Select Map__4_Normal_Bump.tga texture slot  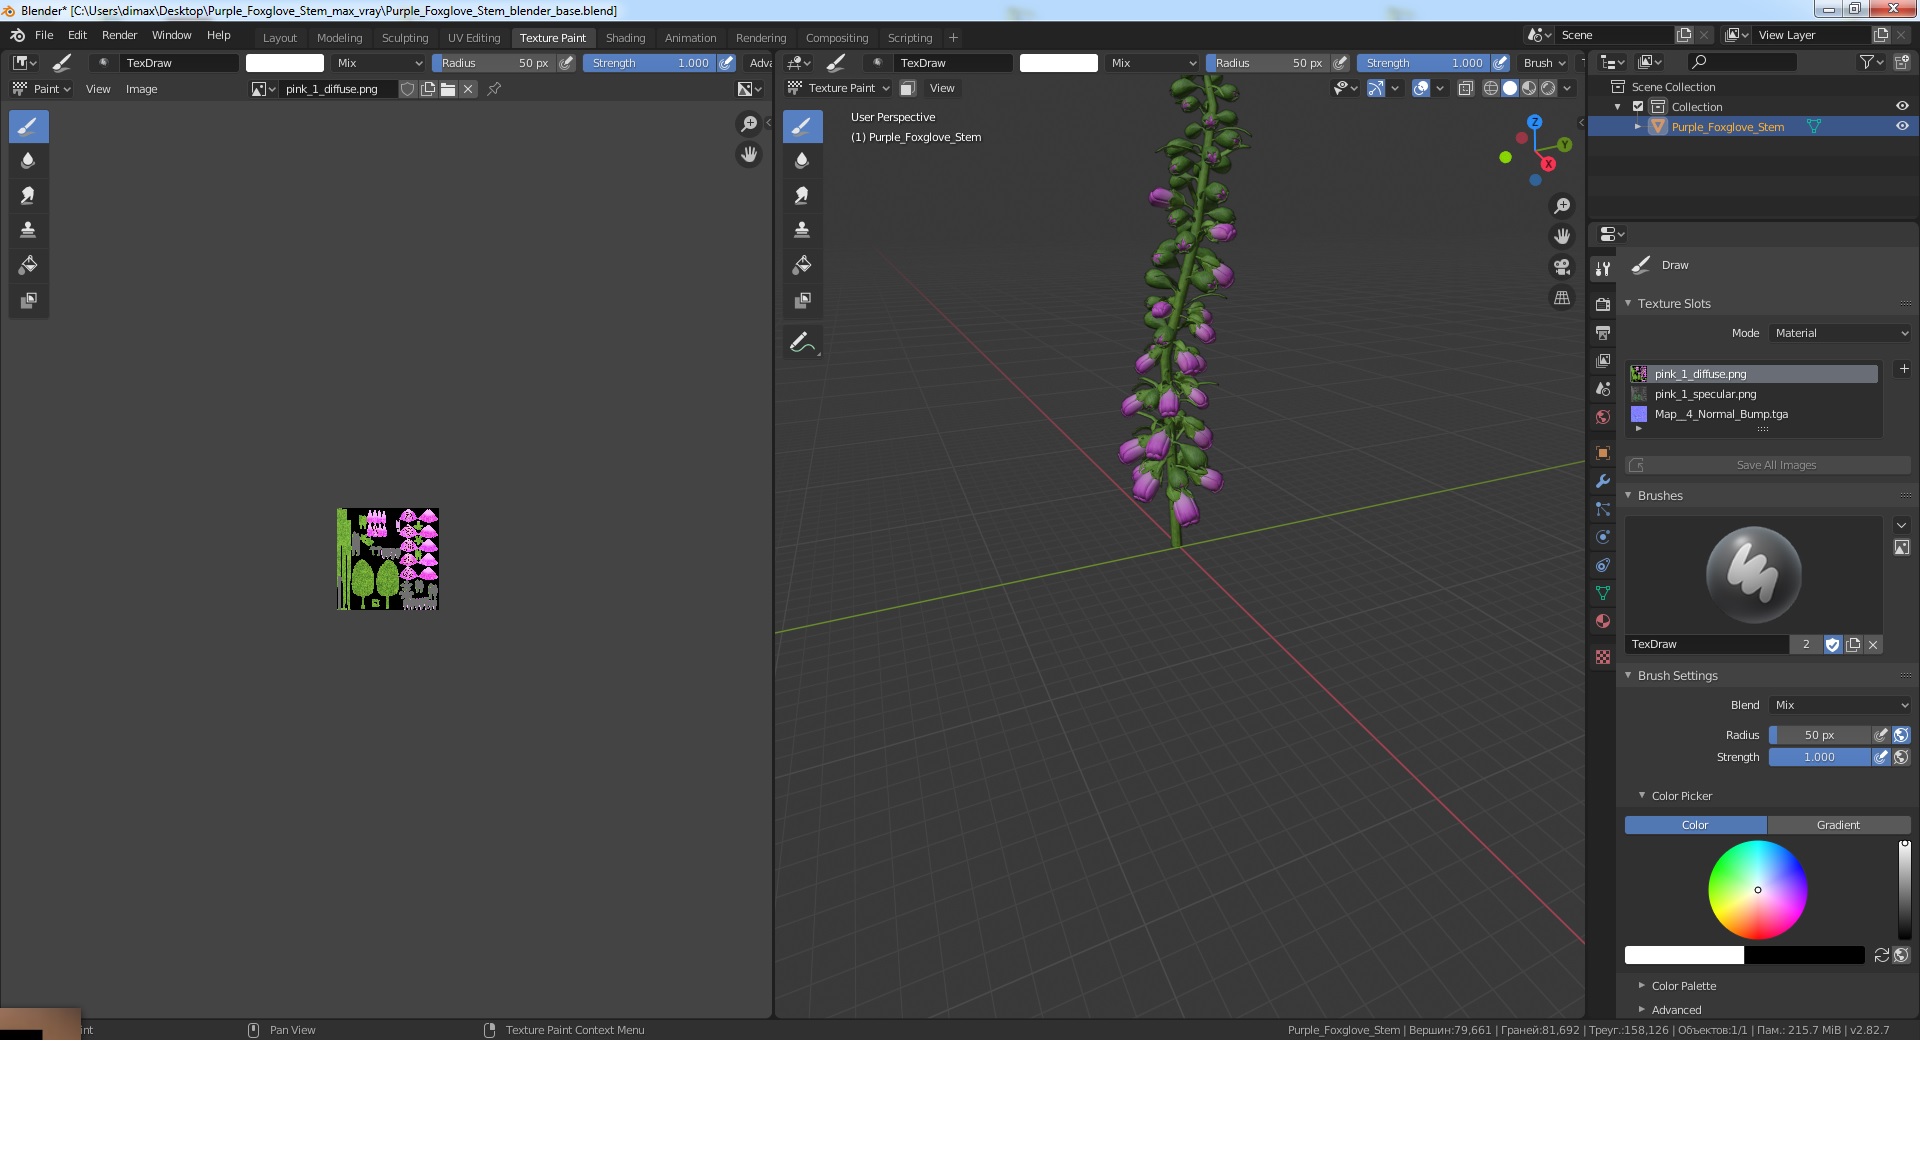(x=1753, y=414)
